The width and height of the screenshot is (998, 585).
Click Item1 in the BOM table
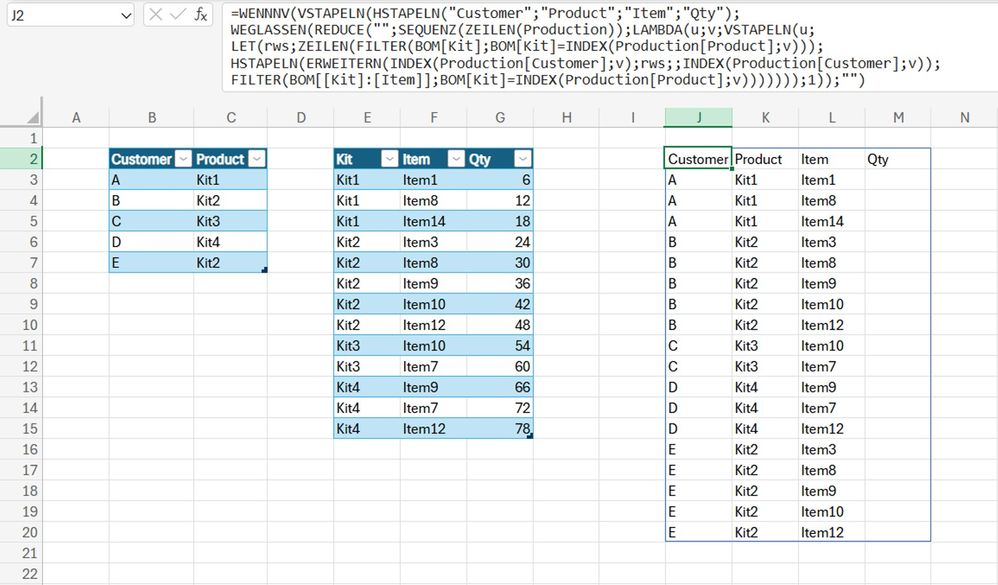click(x=433, y=180)
